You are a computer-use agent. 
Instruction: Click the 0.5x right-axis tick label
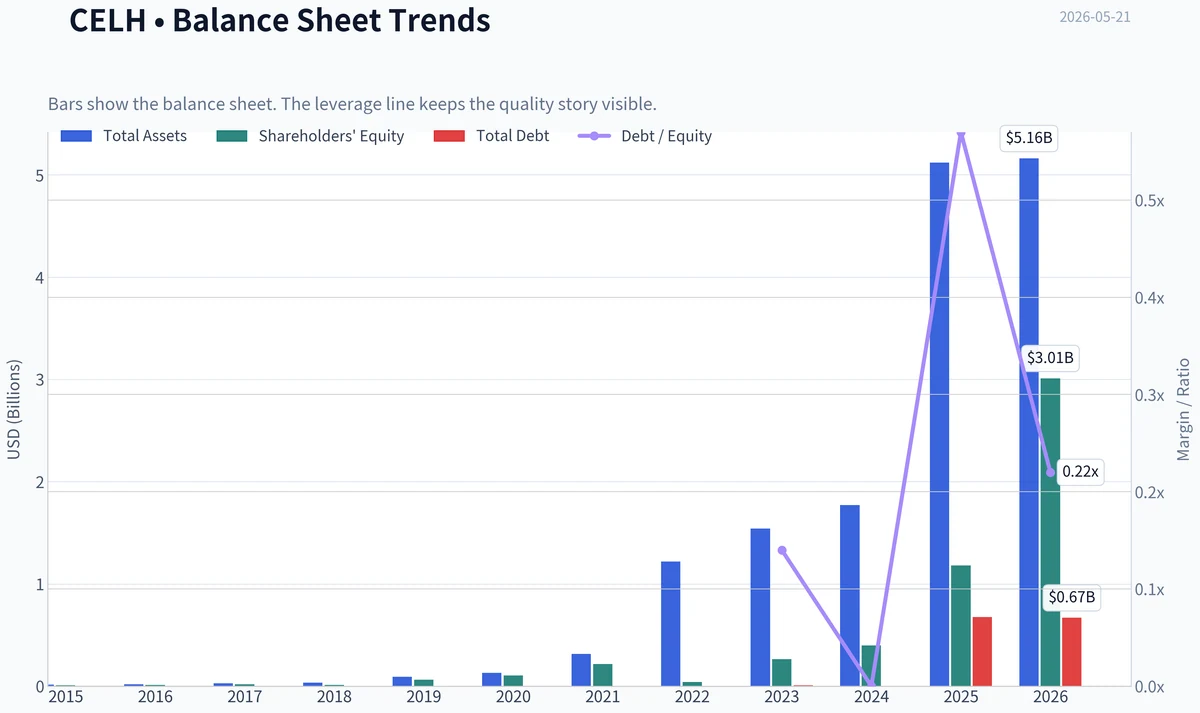(1150, 201)
